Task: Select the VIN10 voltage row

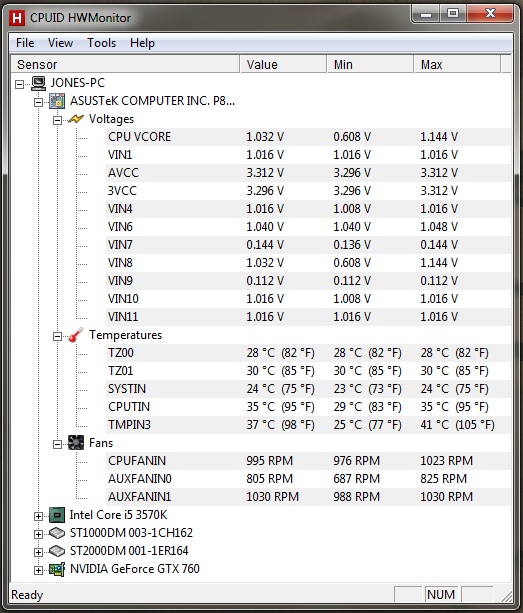Action: pyautogui.click(x=308, y=299)
